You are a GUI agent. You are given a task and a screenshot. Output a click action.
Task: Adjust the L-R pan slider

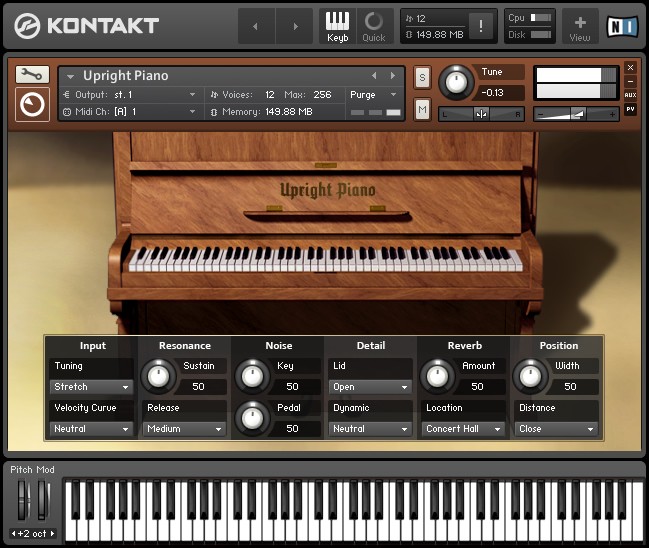481,114
